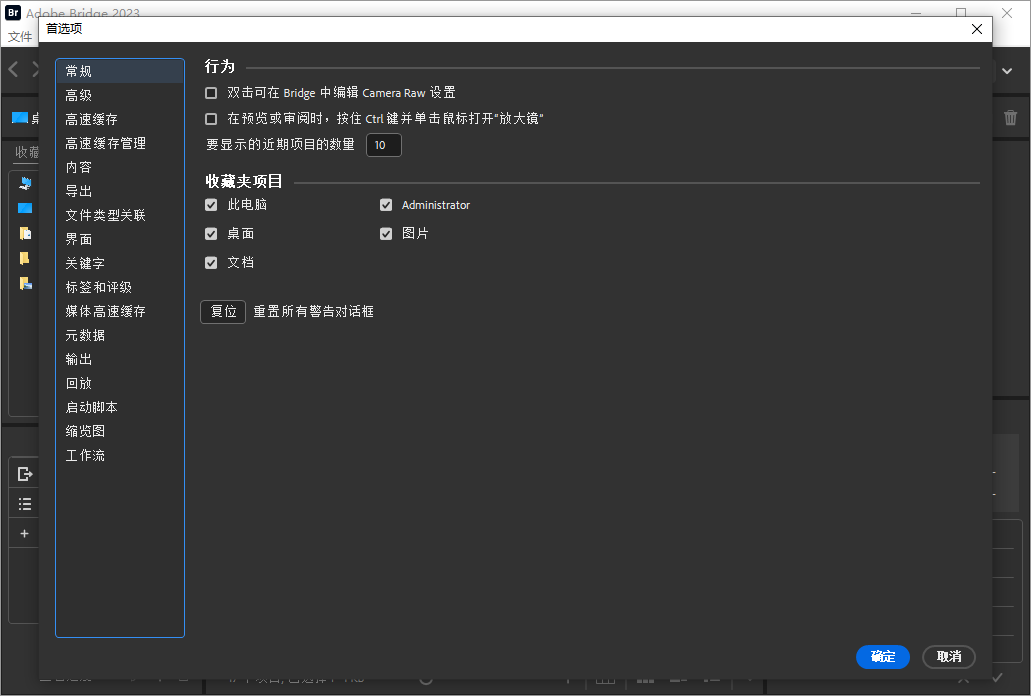
Task: Uncheck the 图片 favorites item
Action: point(386,233)
